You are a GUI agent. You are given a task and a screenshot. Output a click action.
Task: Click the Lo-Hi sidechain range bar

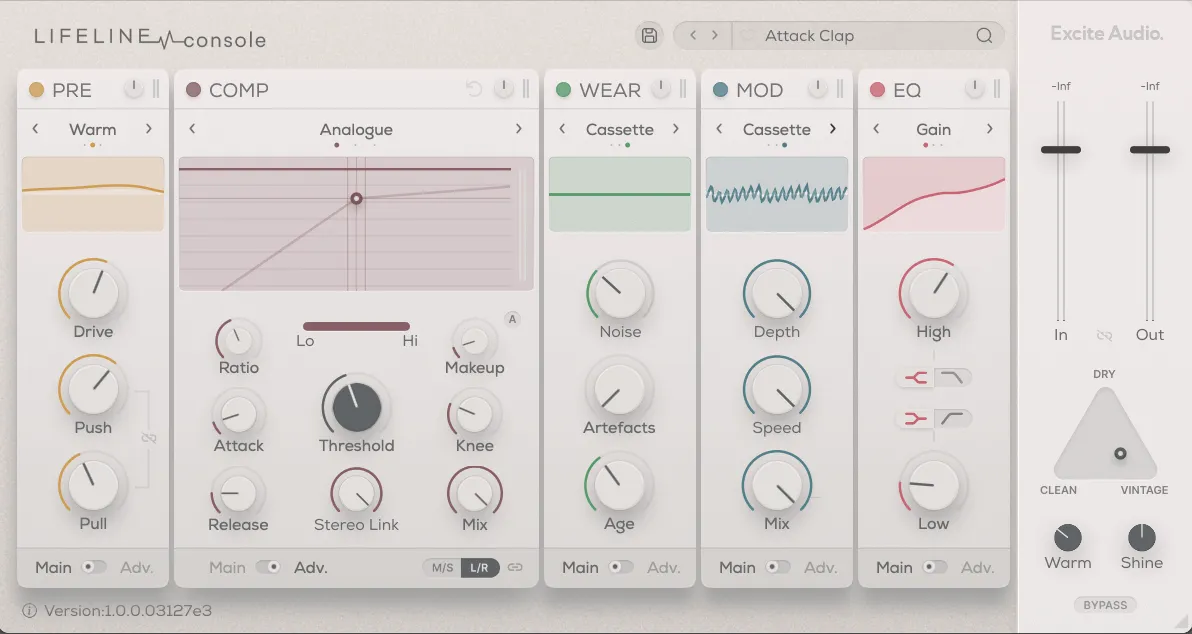tap(357, 326)
